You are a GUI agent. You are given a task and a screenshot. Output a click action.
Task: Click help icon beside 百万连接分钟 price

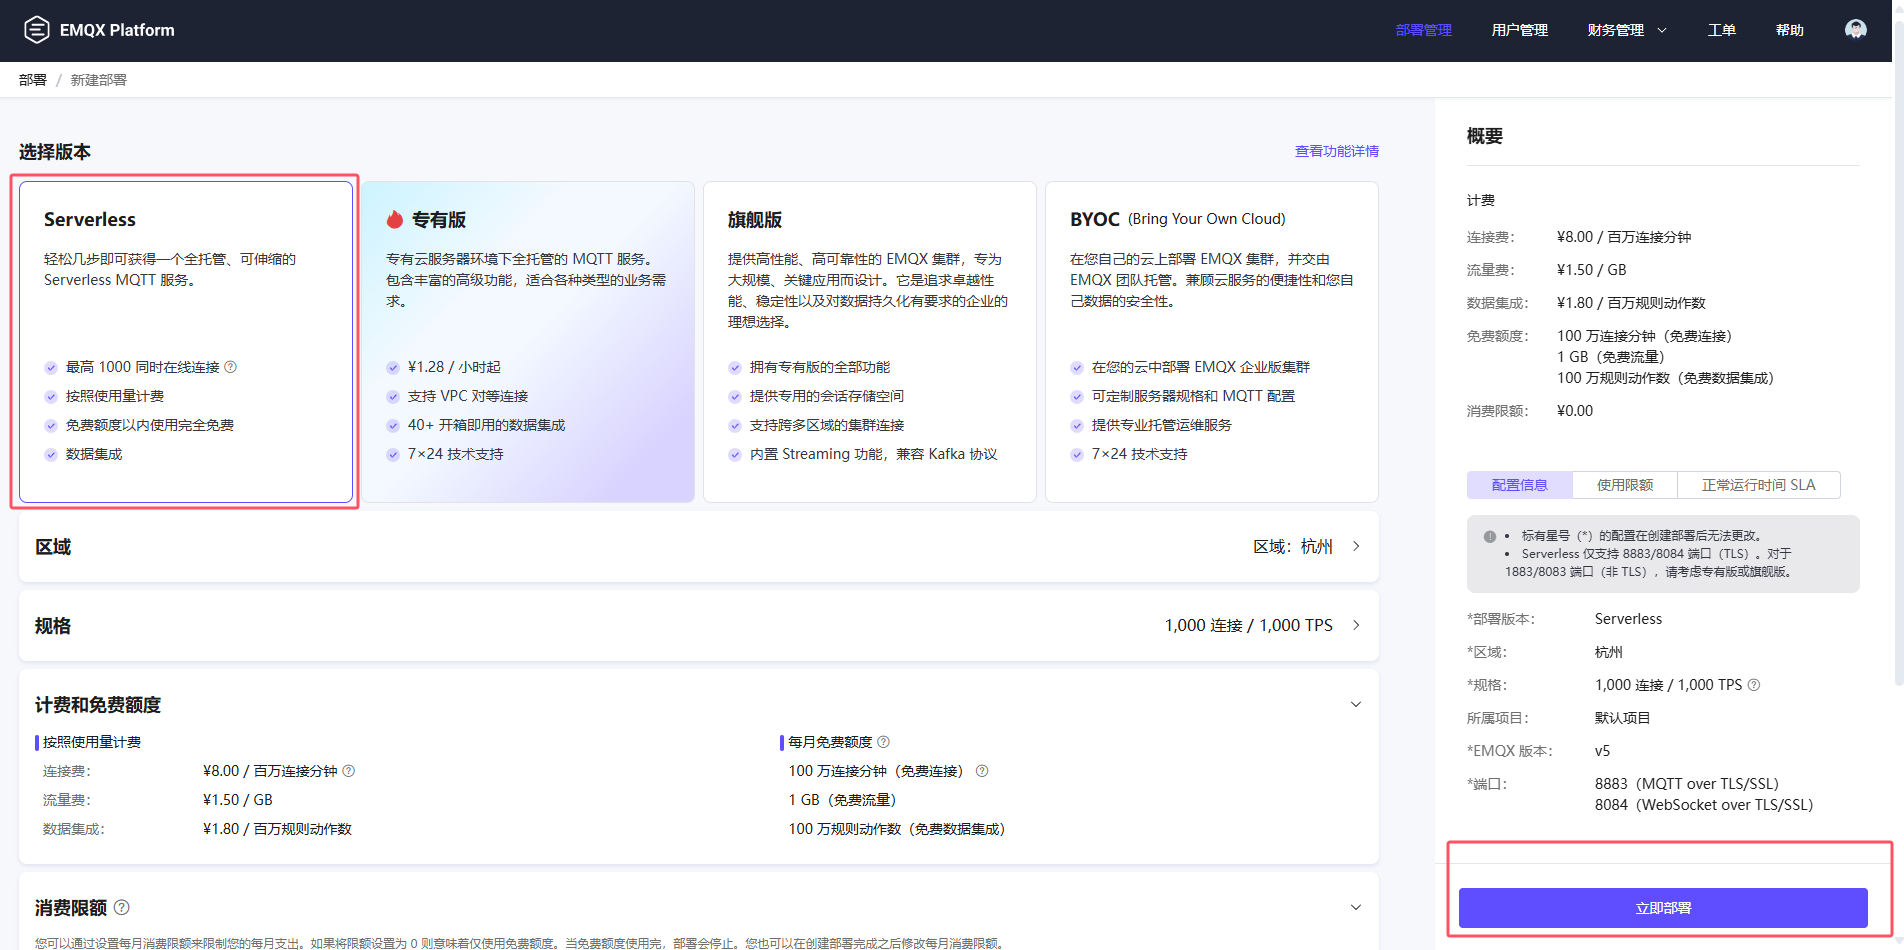[x=349, y=771]
